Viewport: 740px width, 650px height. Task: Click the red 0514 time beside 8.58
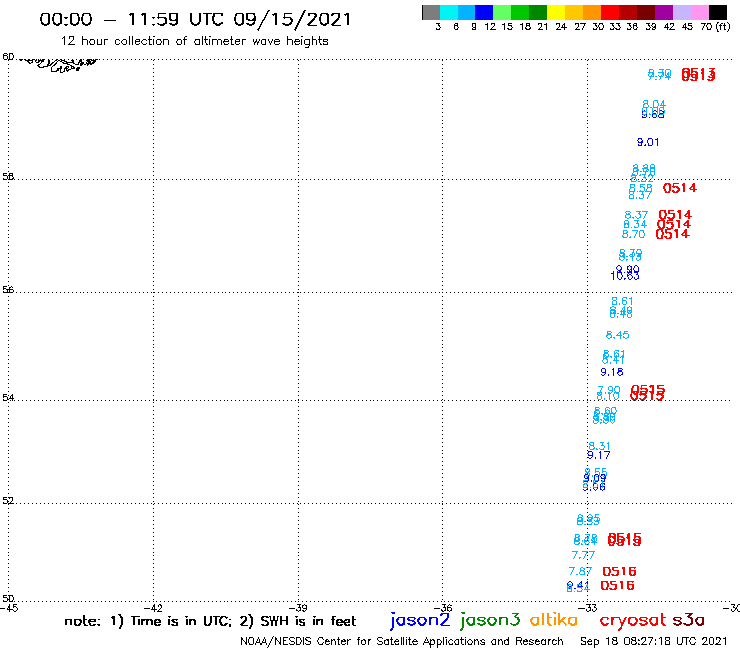tap(680, 188)
